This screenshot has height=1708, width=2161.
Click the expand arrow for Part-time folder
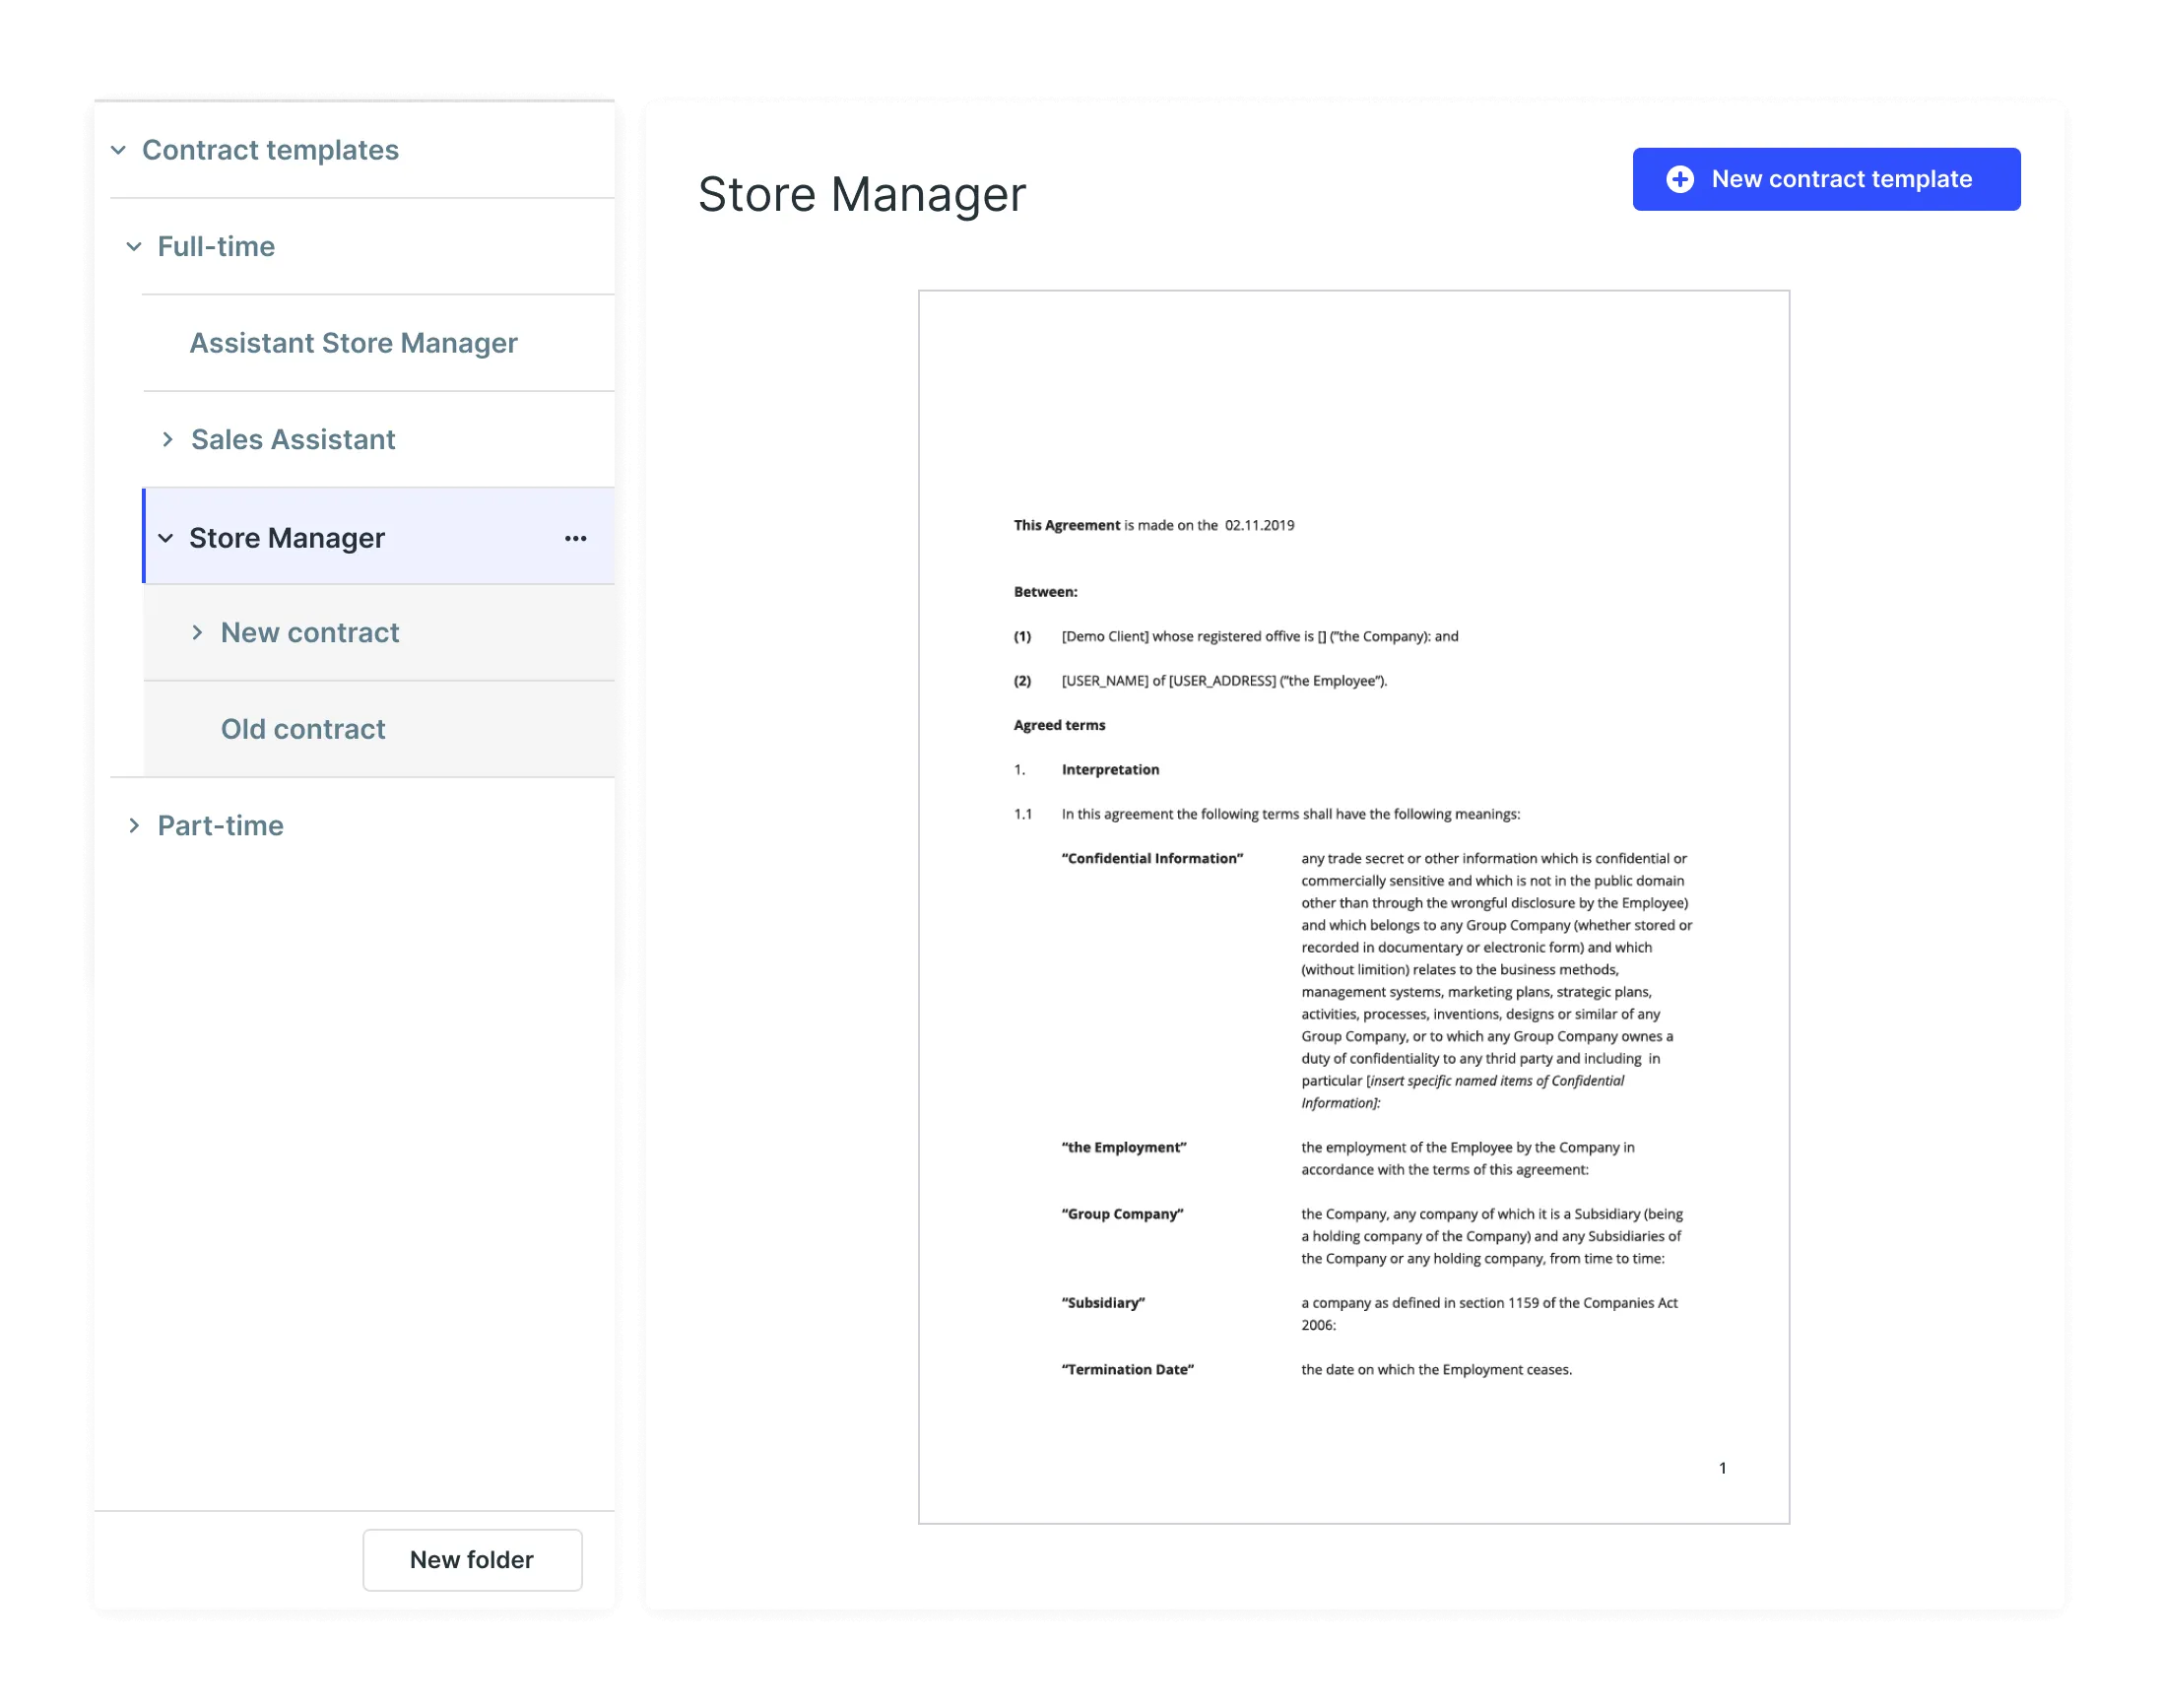coord(135,824)
